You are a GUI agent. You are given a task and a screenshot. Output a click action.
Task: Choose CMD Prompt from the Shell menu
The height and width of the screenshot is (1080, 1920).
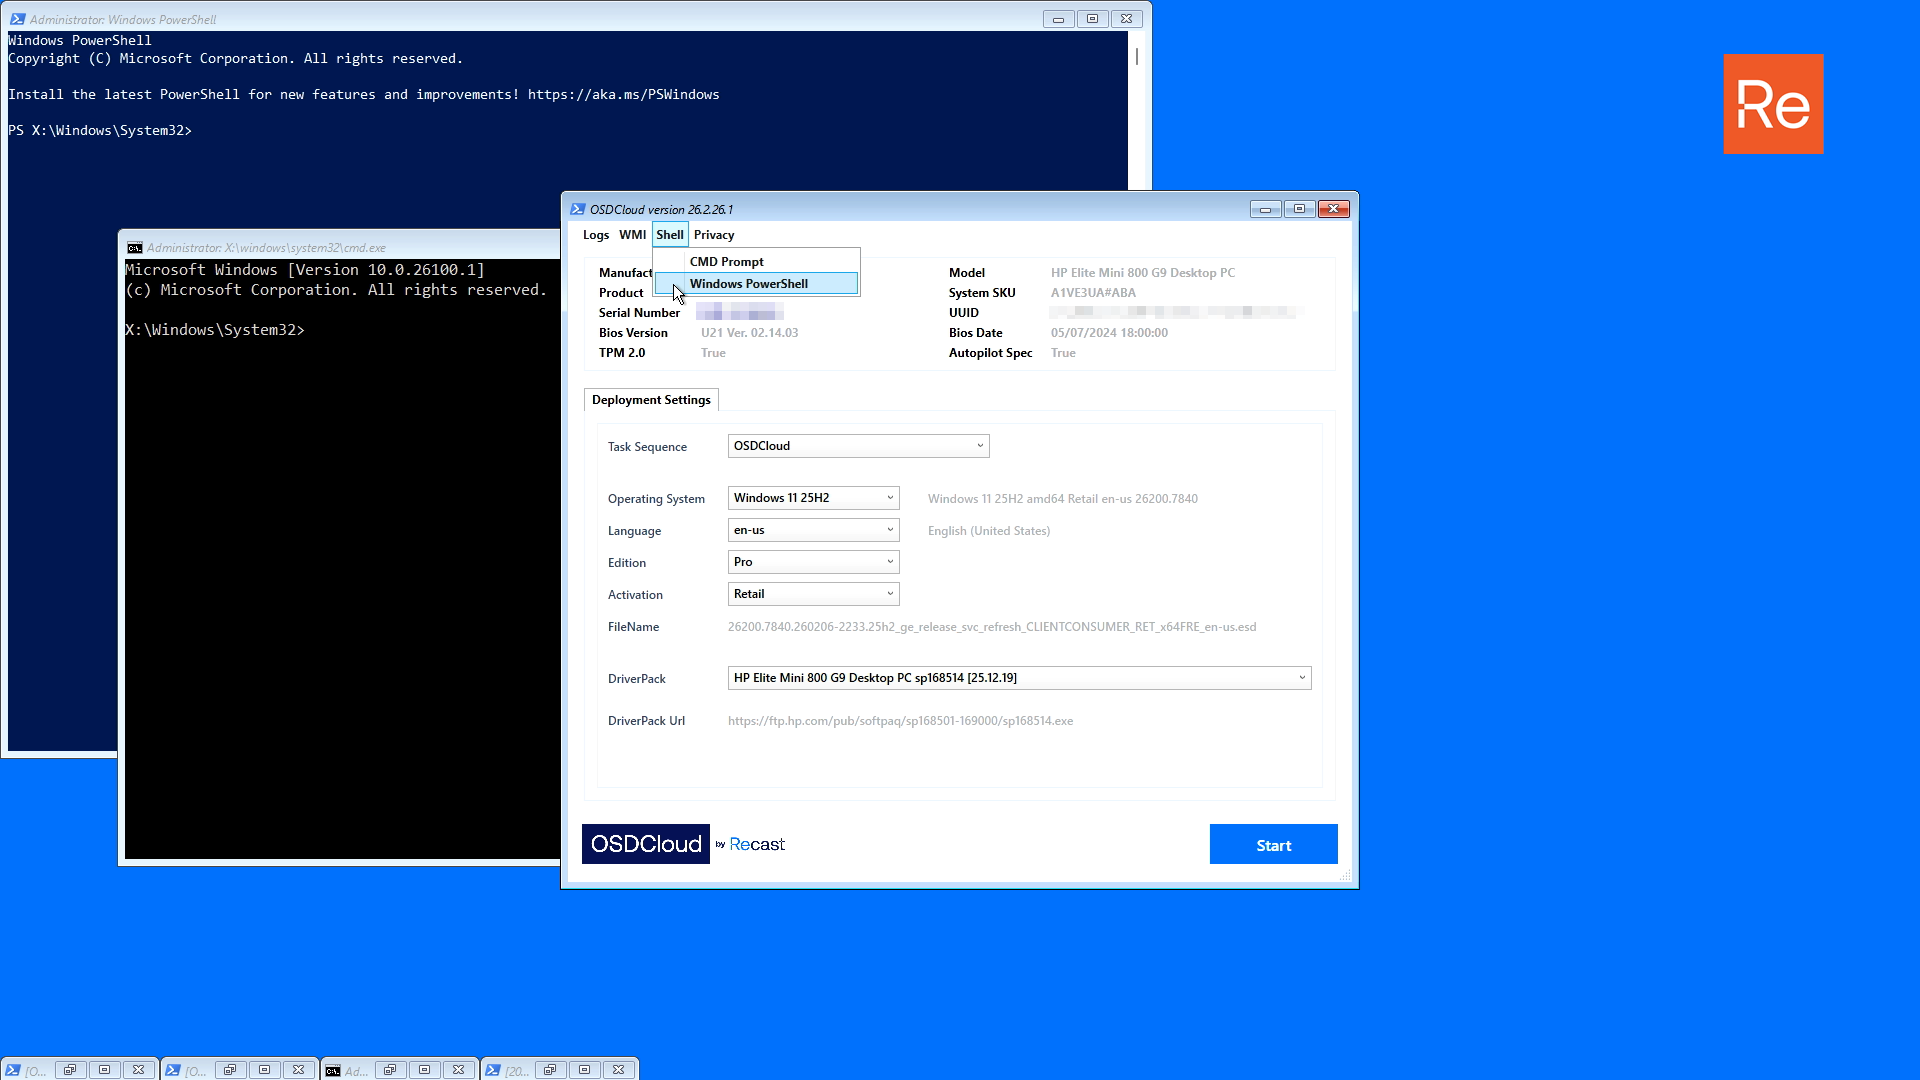(x=726, y=262)
